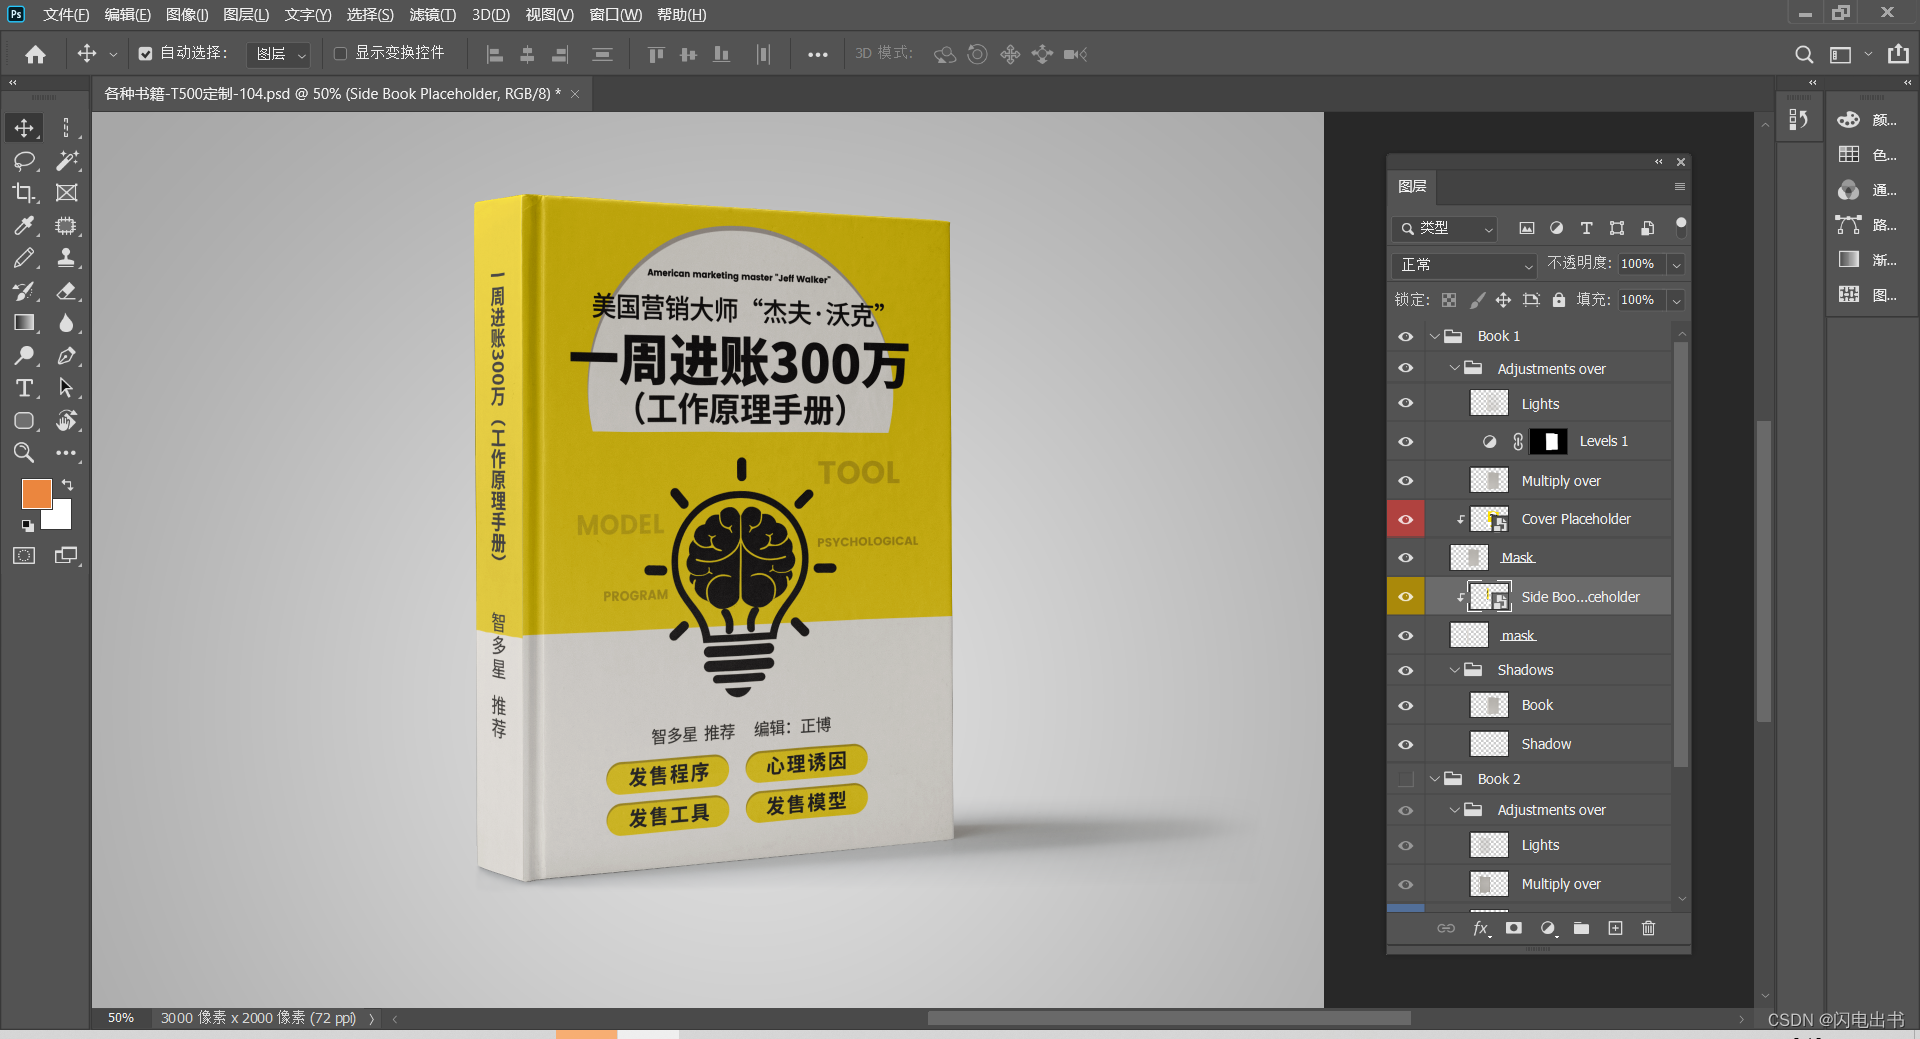
Task: Select the Pen tool
Action: (x=67, y=356)
